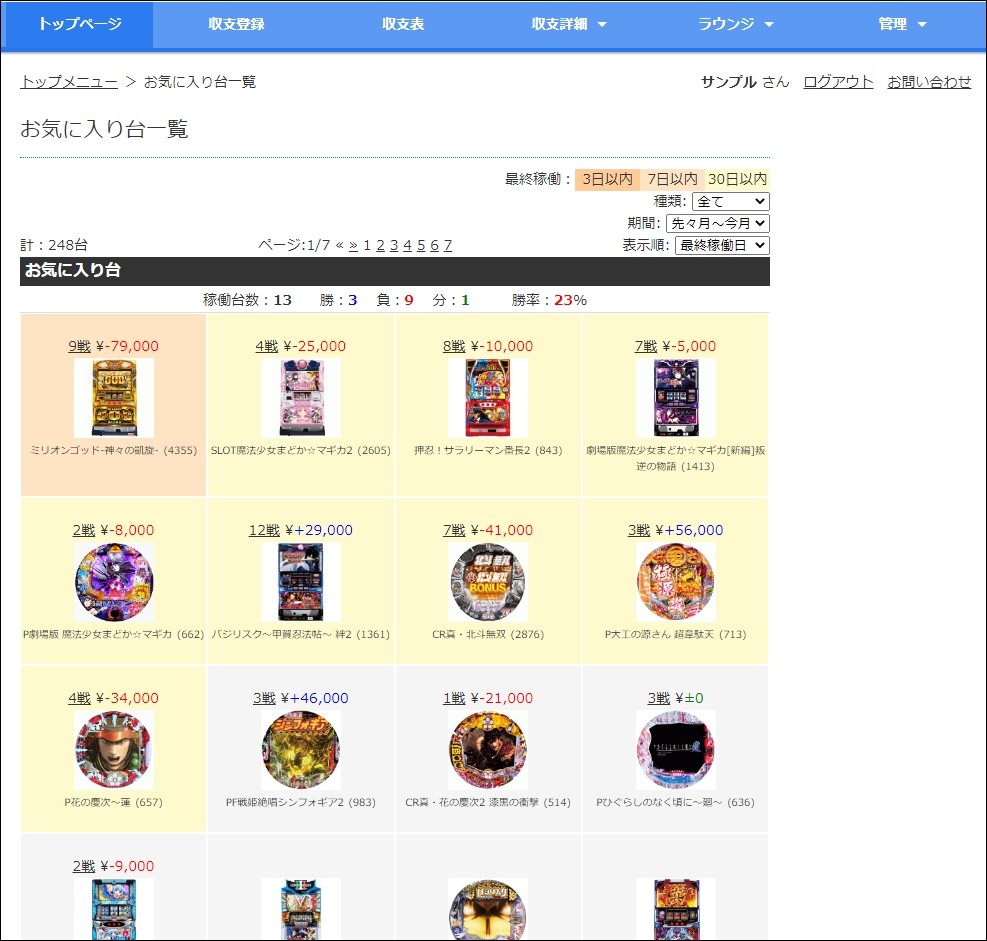The width and height of the screenshot is (987, 941).
Task: Open the 1戦 link with ¥-21,000
Action: (x=454, y=699)
